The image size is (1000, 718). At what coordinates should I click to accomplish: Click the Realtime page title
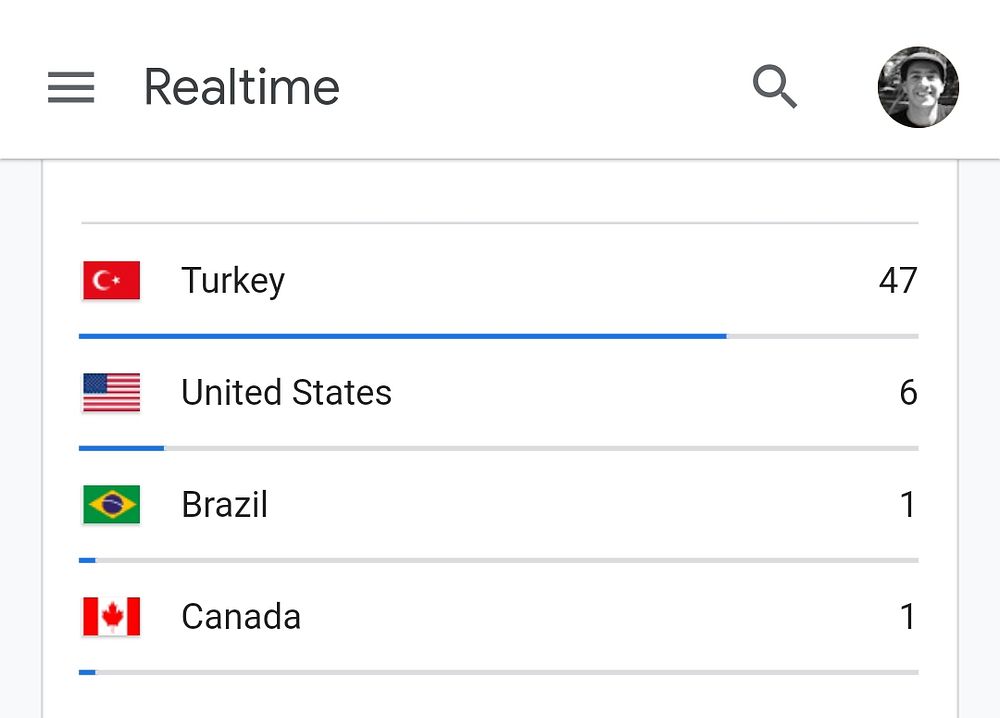pyautogui.click(x=242, y=88)
